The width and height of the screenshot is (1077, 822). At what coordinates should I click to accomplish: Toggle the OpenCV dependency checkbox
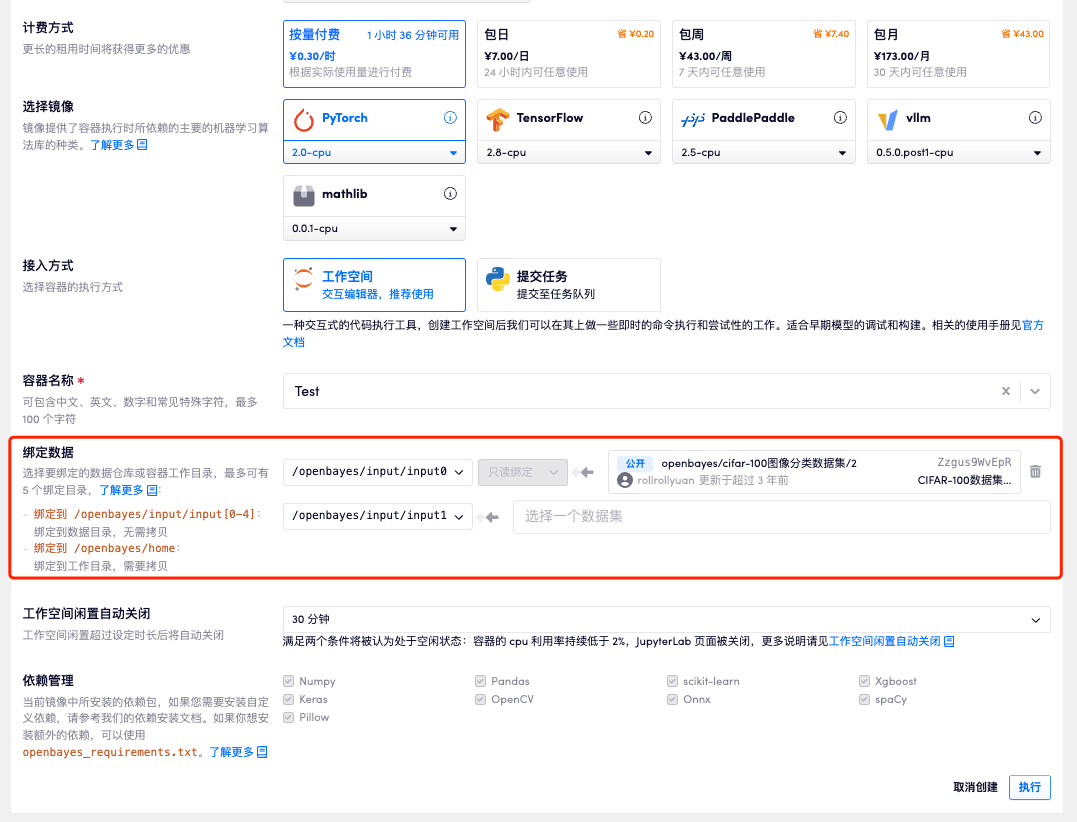coord(482,699)
